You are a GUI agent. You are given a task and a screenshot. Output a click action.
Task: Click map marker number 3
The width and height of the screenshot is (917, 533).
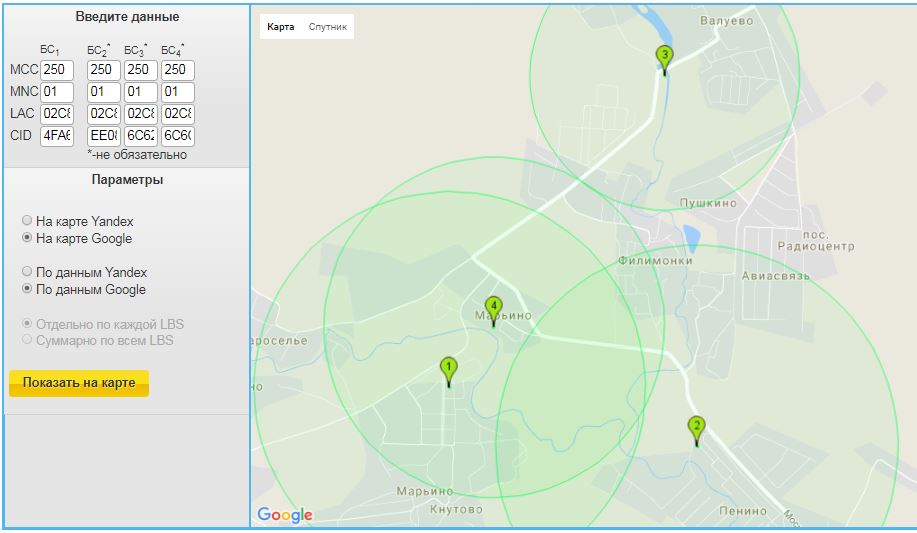click(664, 58)
